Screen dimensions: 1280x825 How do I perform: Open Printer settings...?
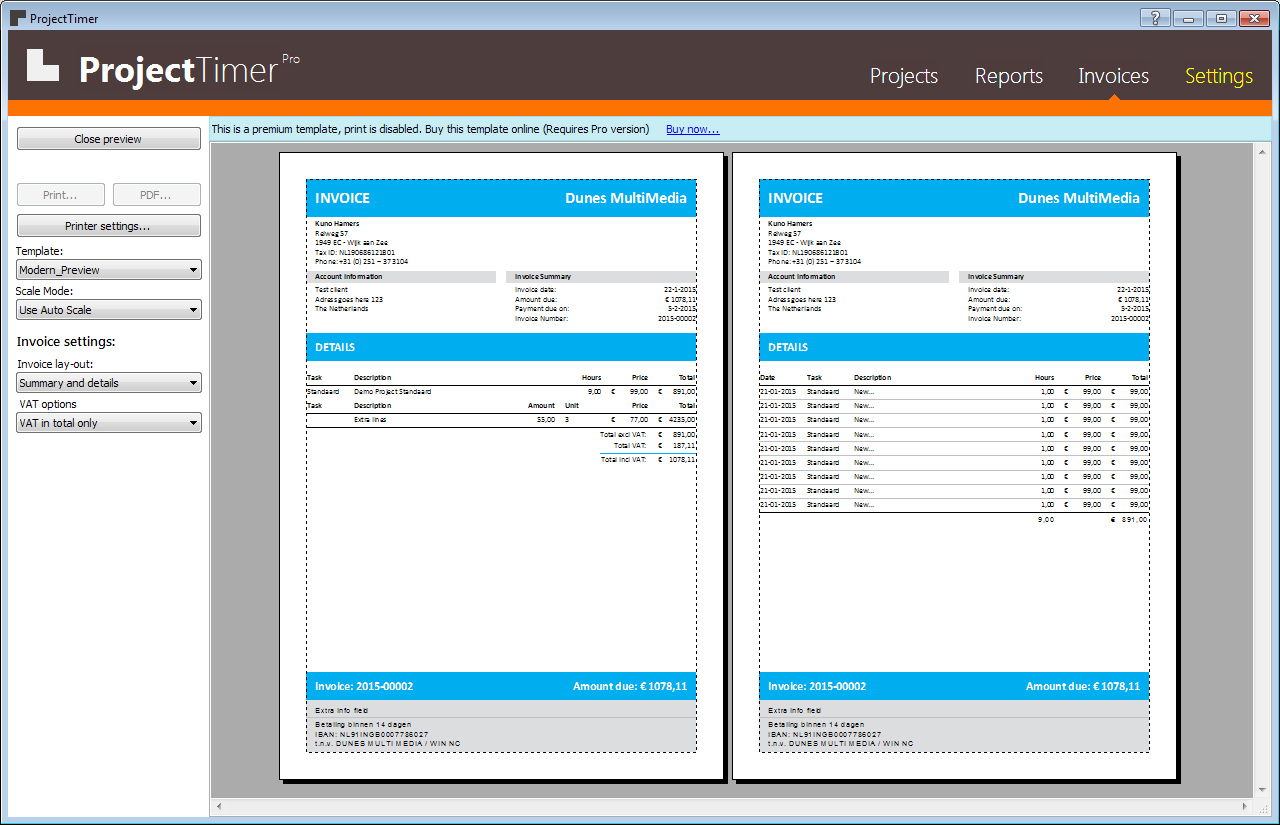pyautogui.click(x=109, y=226)
